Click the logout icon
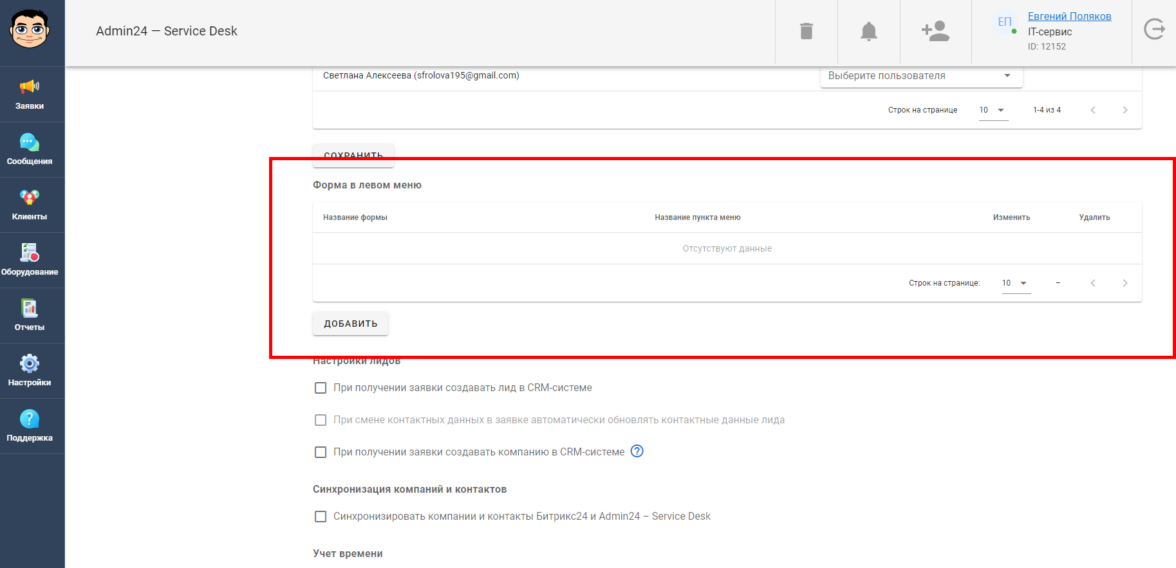The height and width of the screenshot is (568, 1176). coord(1153,31)
